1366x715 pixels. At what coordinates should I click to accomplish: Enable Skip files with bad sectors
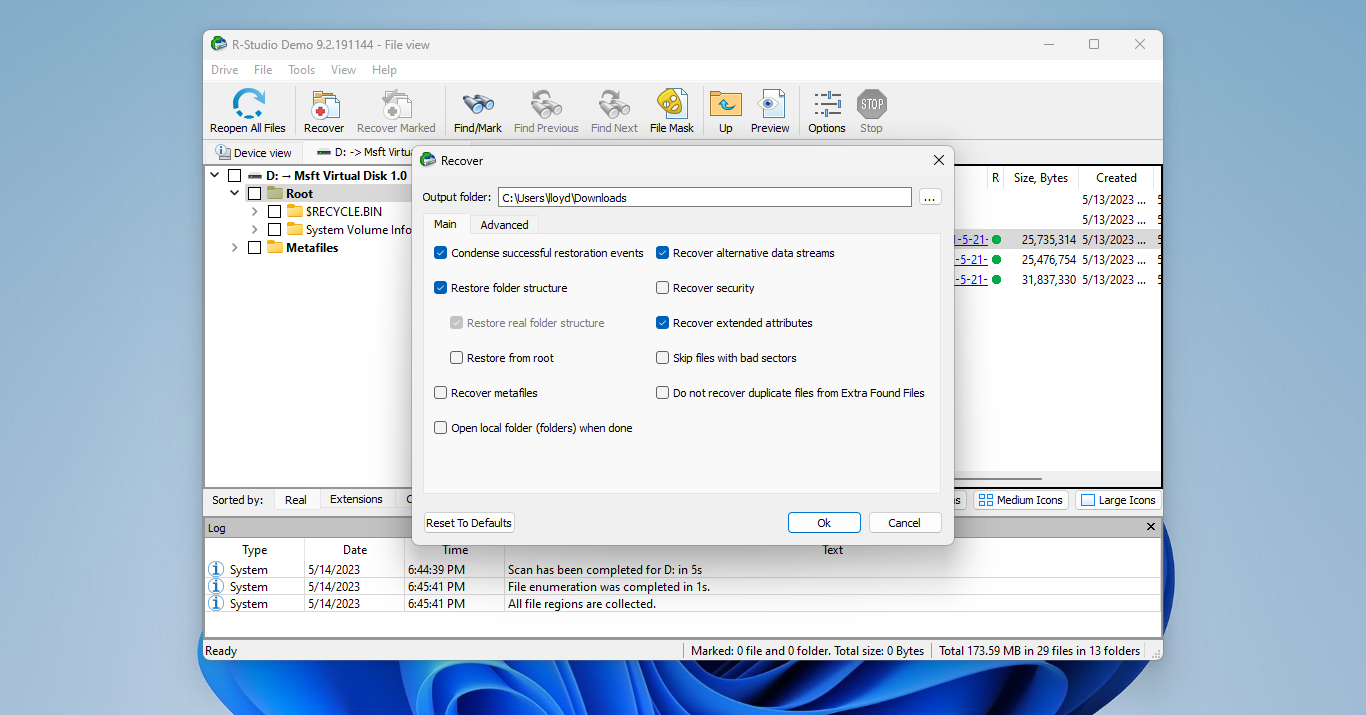coord(663,358)
